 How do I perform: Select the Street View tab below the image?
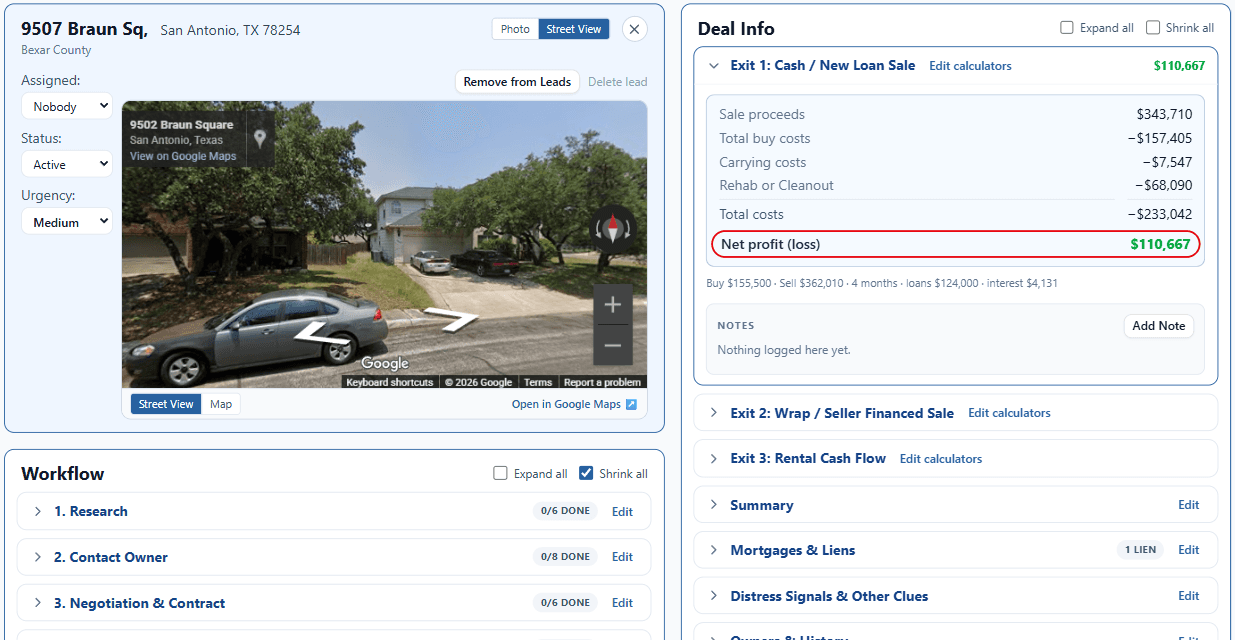(x=166, y=404)
